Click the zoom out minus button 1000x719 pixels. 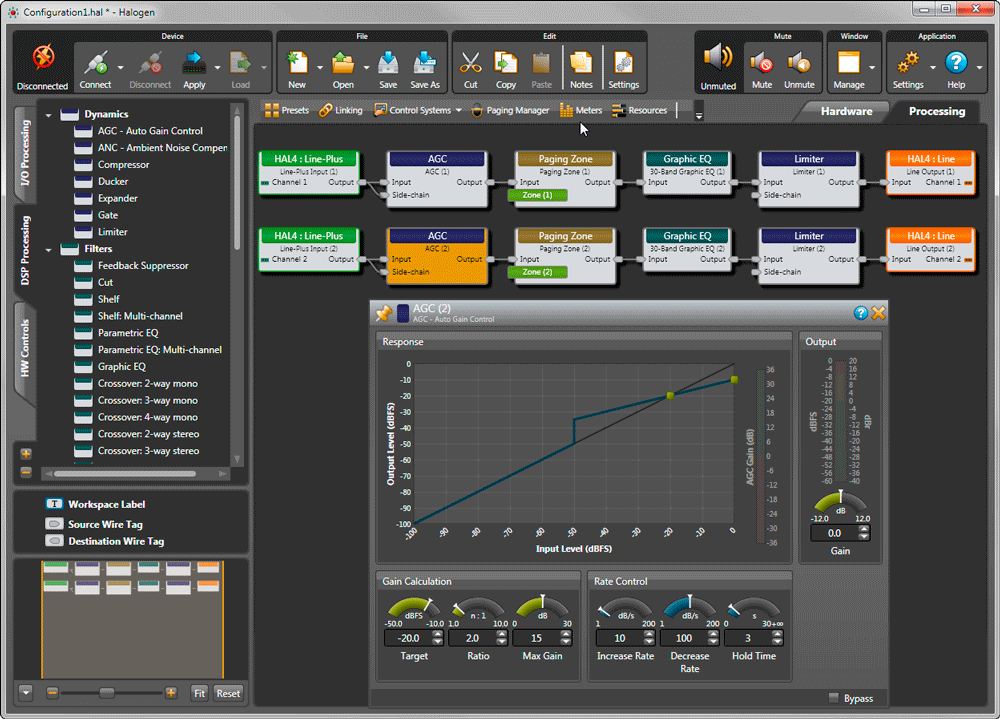(x=52, y=693)
